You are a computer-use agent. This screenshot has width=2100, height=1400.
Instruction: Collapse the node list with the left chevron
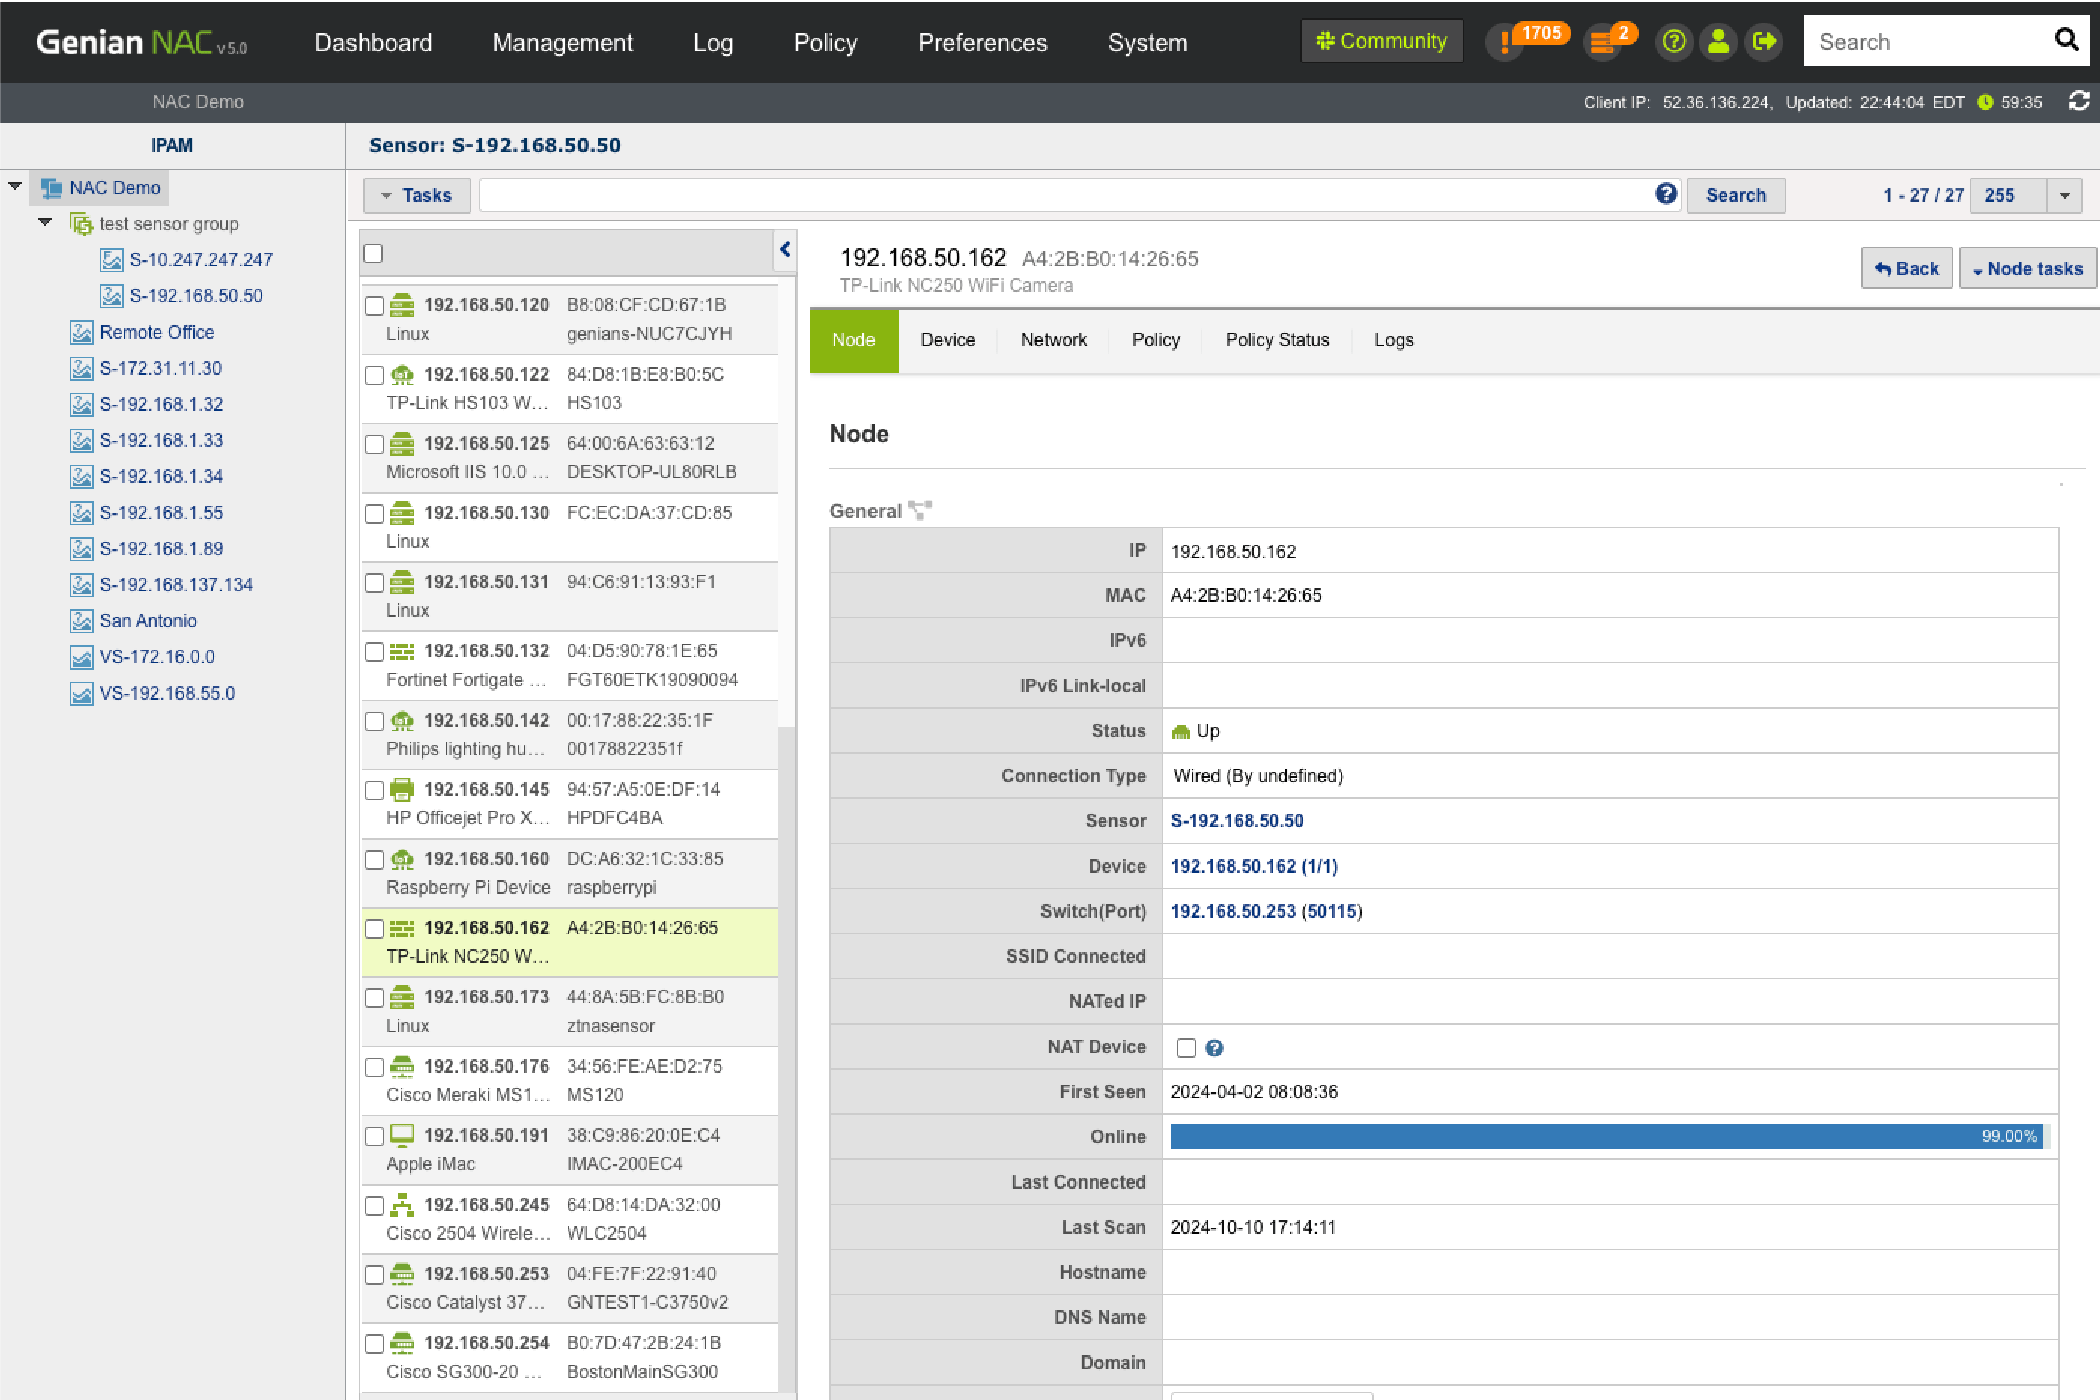point(785,250)
